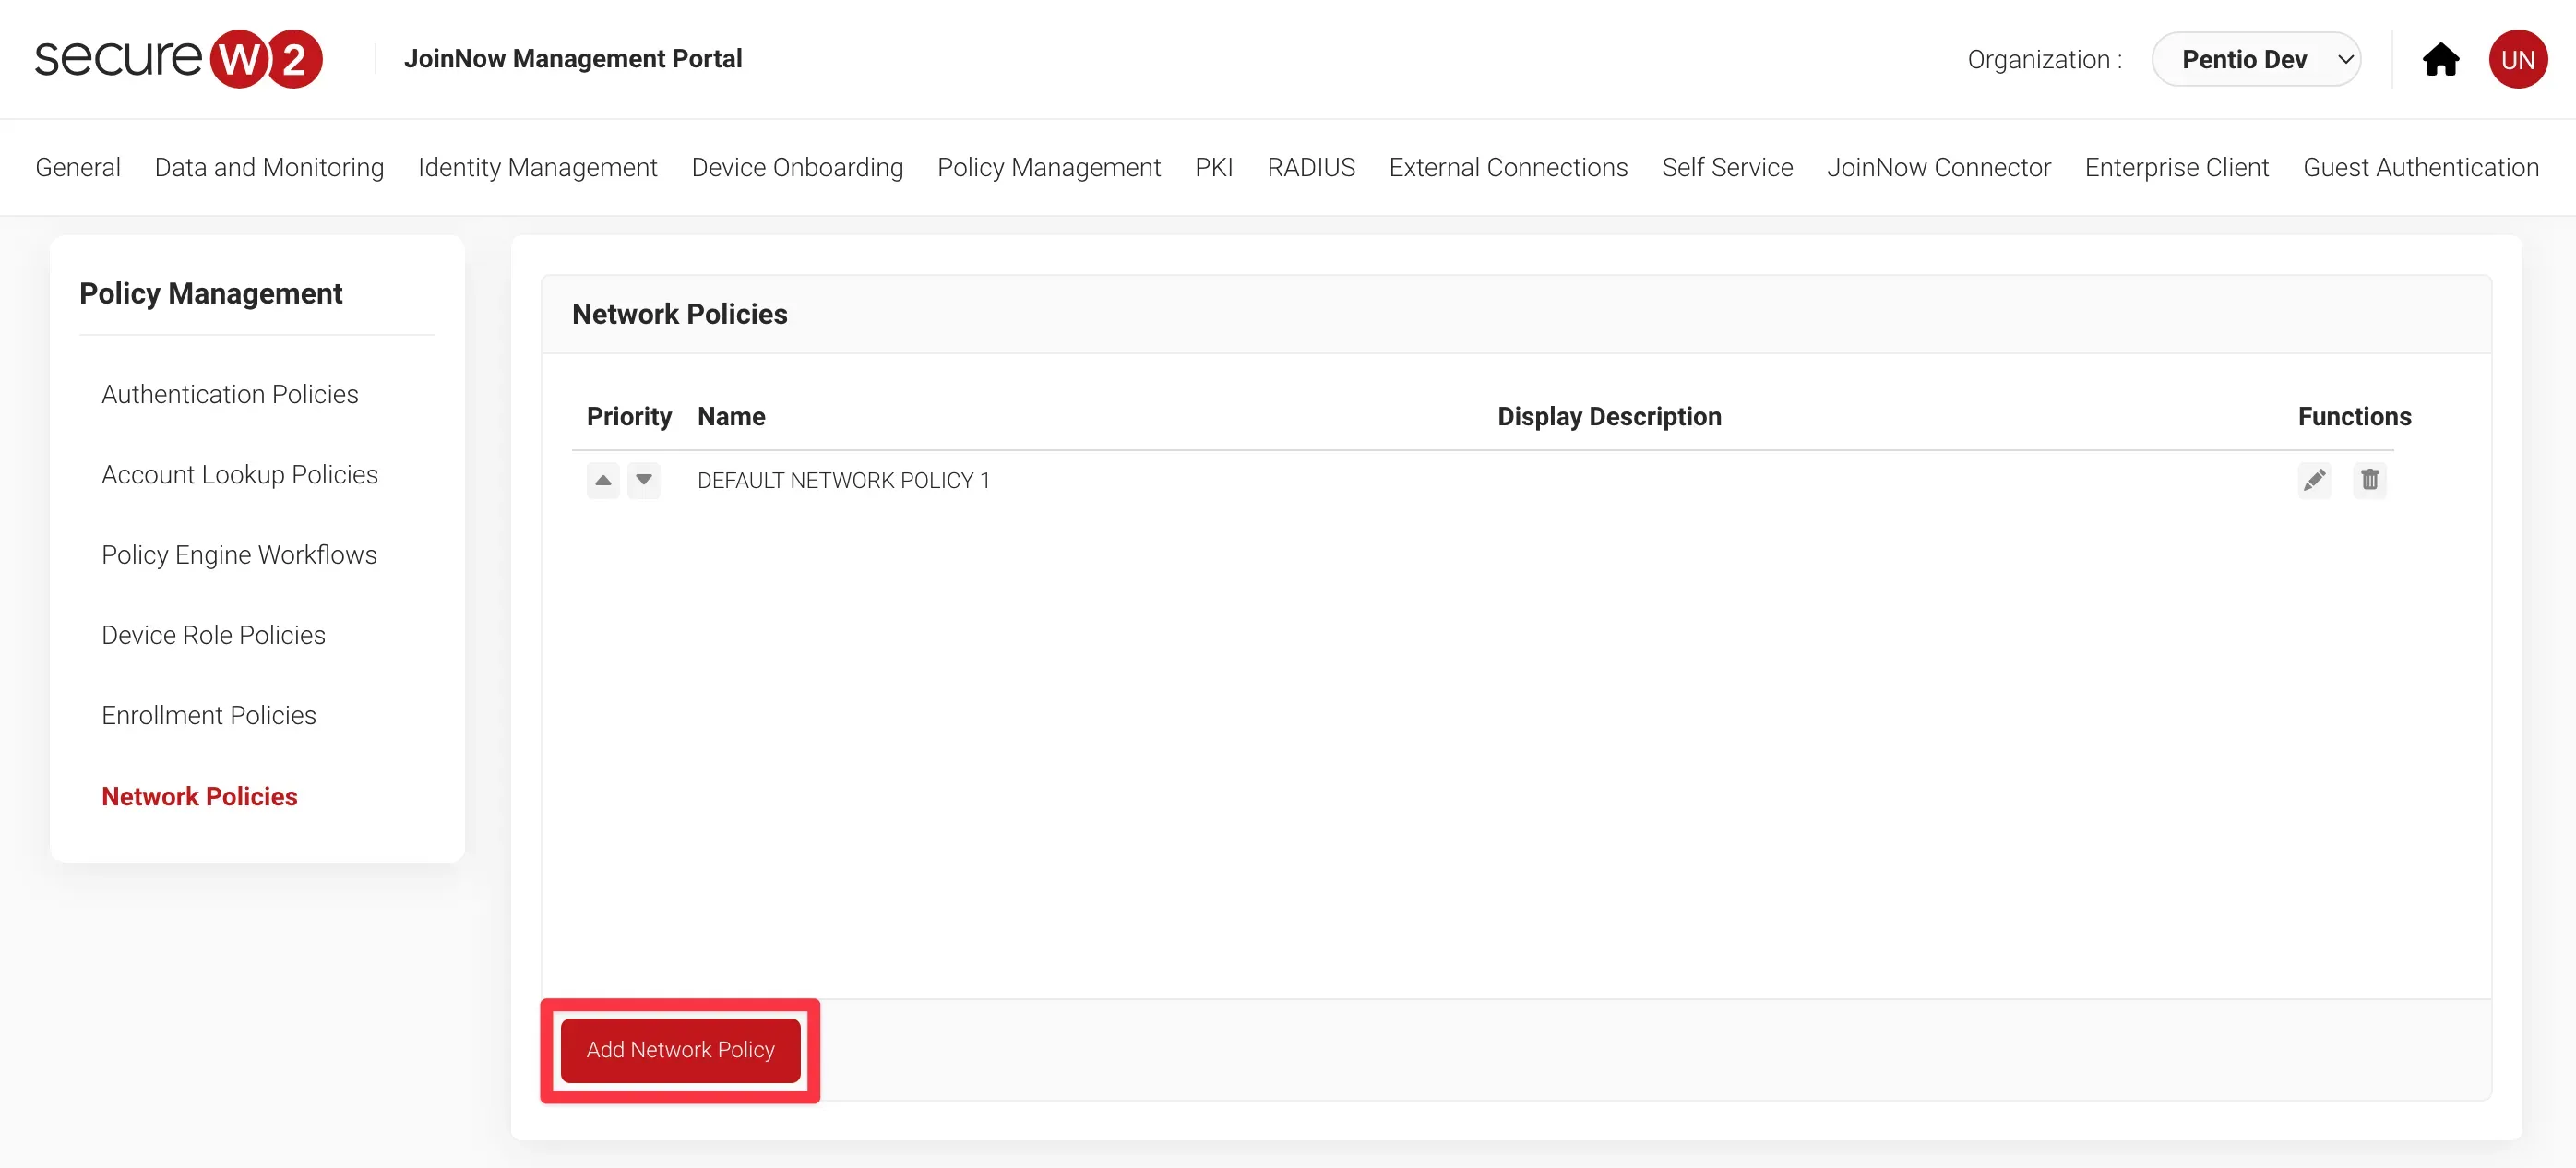Open the PKI menu

click(x=1213, y=167)
